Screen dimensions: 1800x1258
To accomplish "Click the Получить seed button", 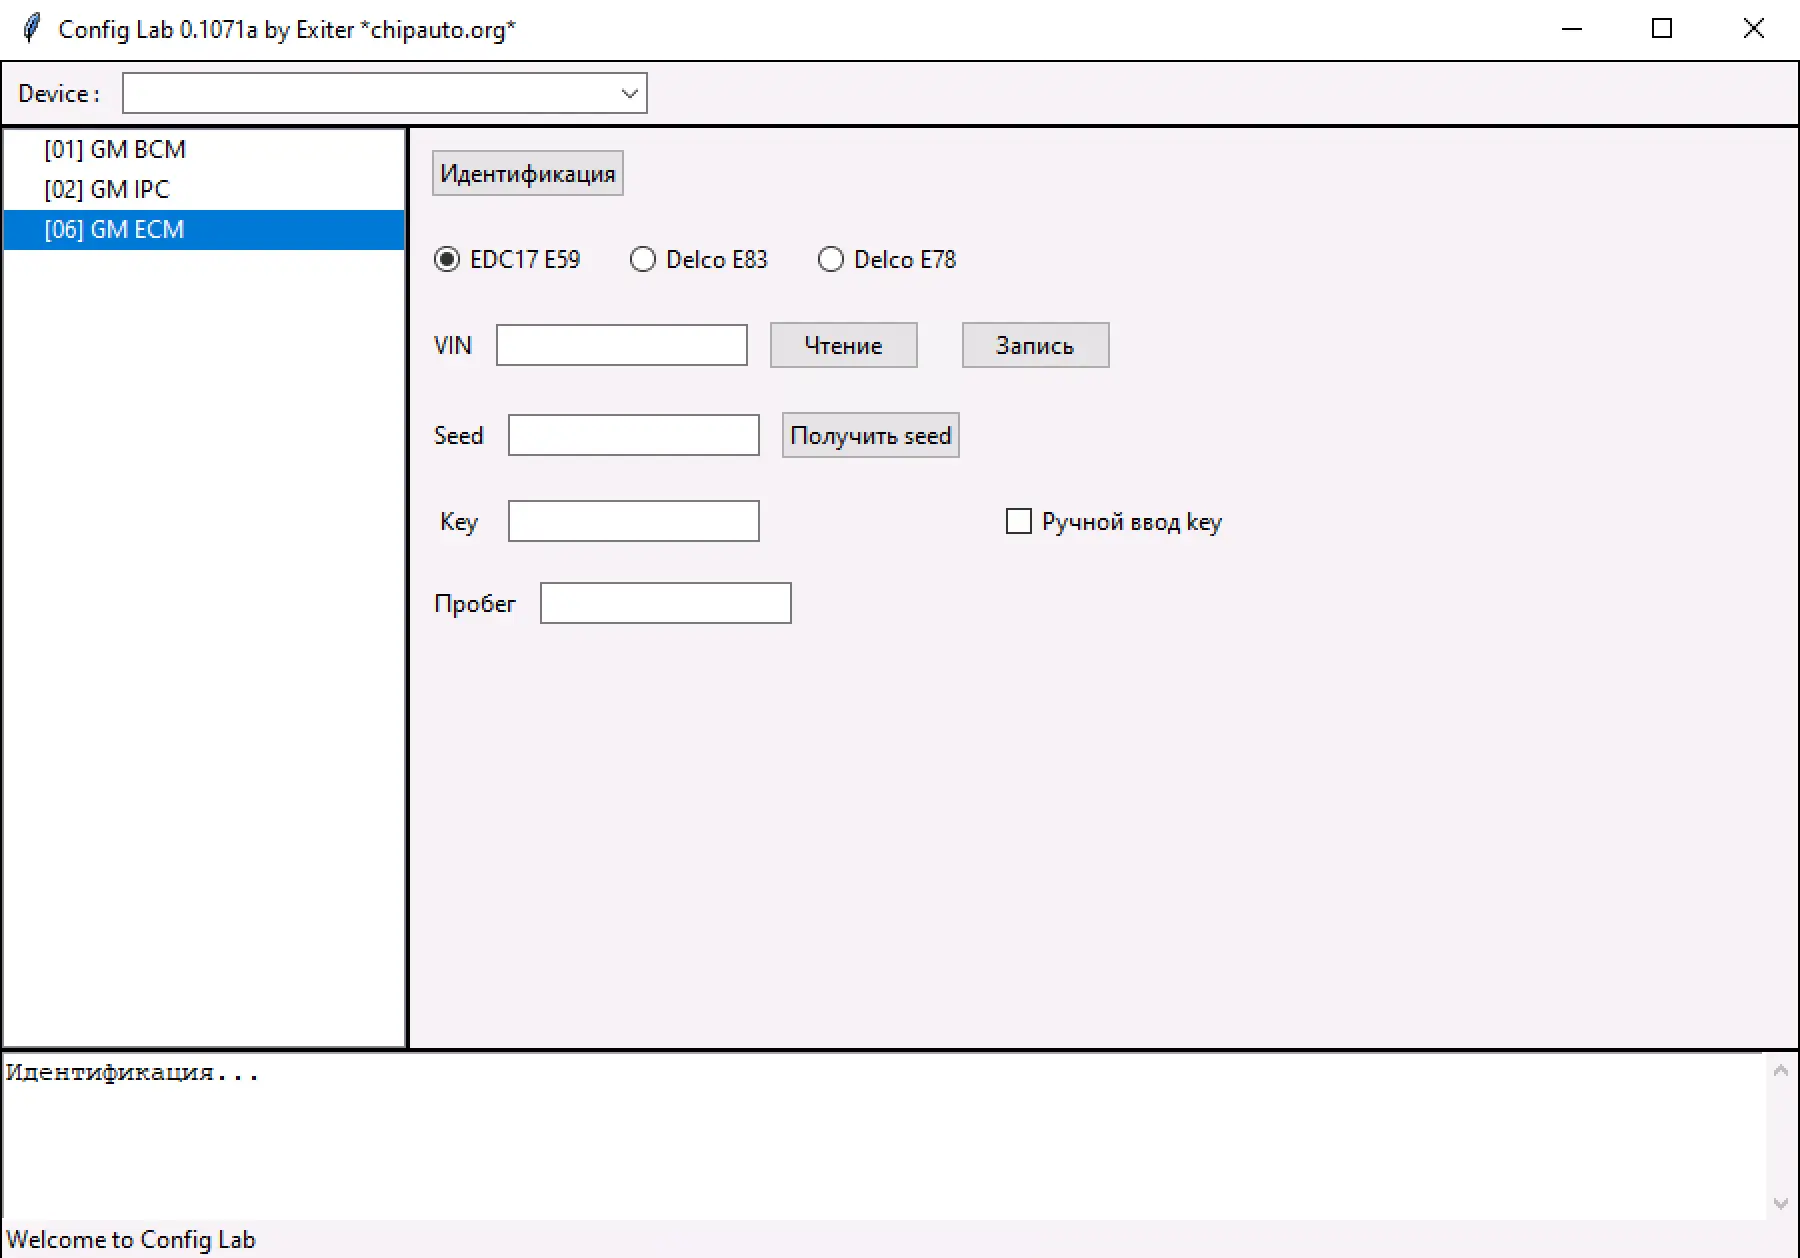I will coord(870,436).
